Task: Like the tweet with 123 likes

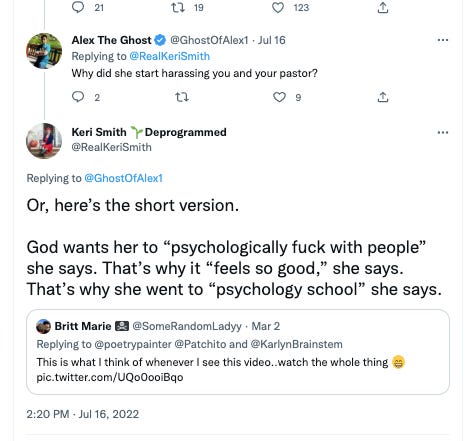Action: [278, 7]
